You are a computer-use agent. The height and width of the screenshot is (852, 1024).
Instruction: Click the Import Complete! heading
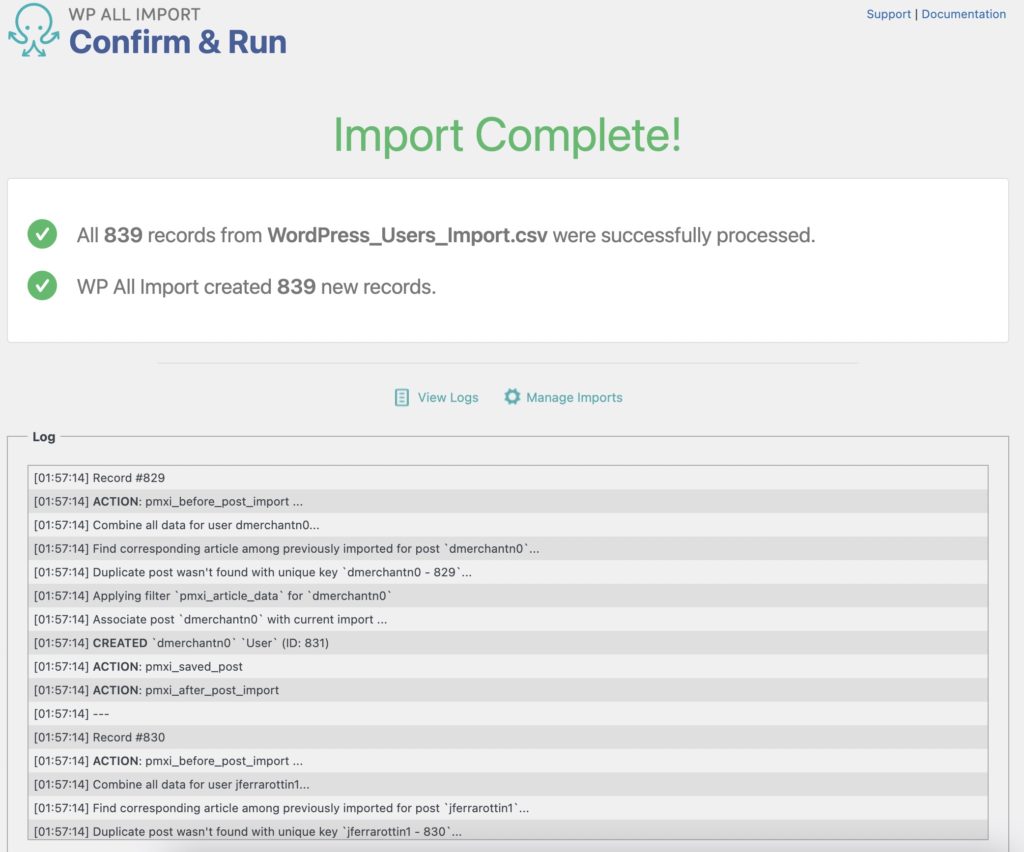tap(511, 136)
